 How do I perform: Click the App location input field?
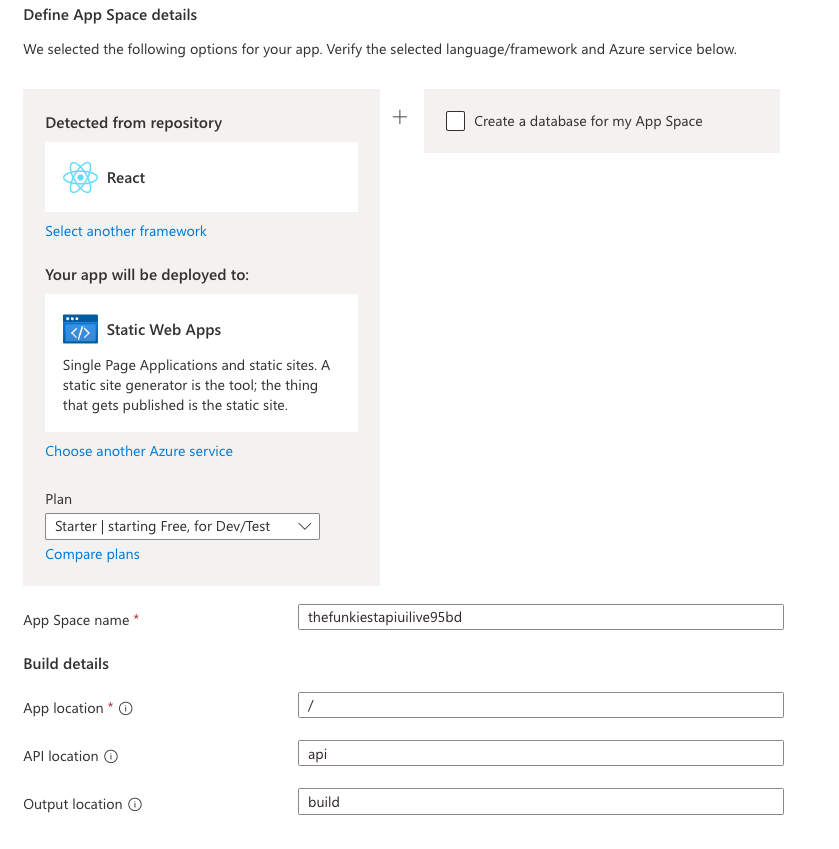pos(540,705)
